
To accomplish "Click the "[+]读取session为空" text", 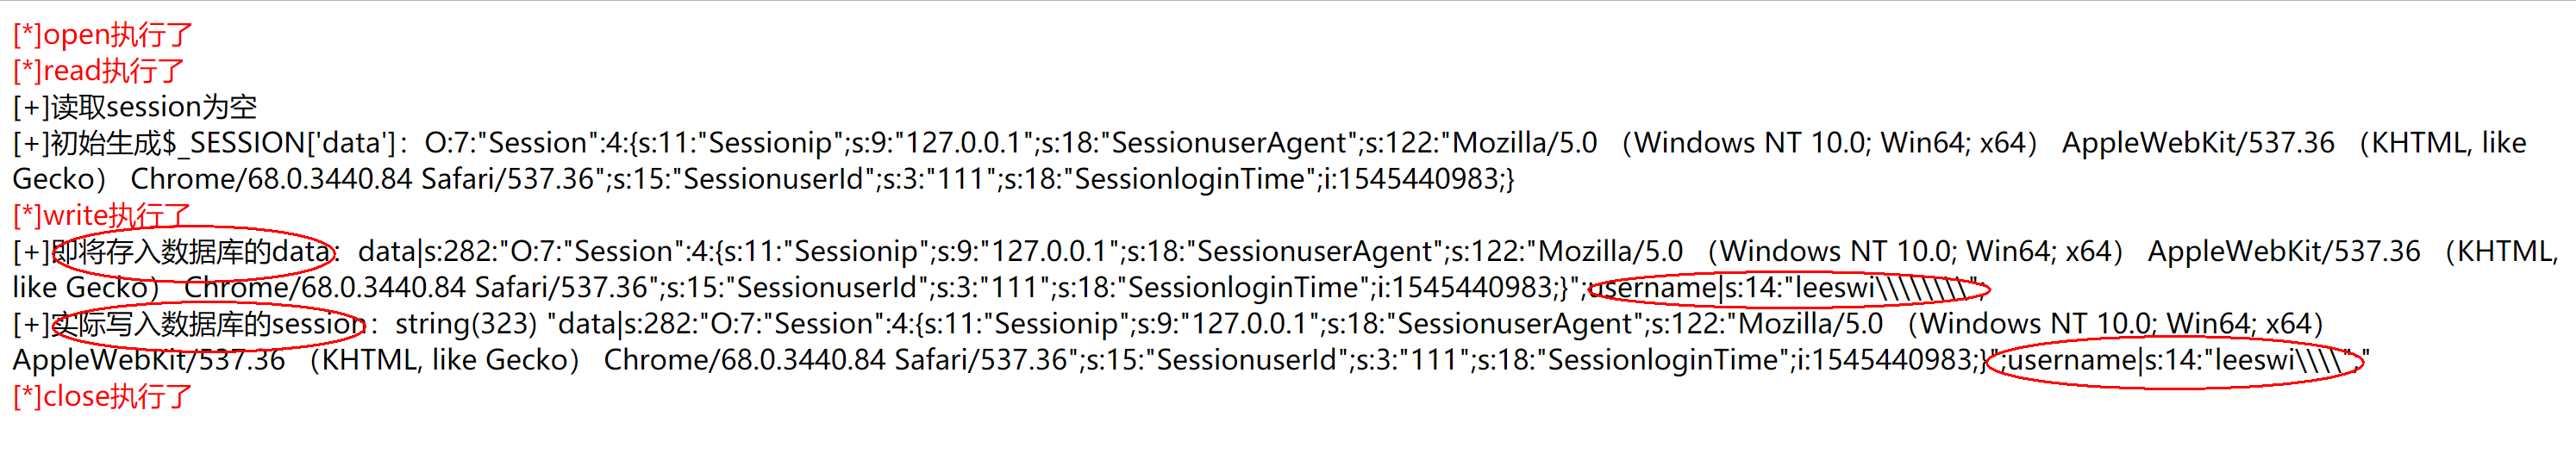I will tap(134, 107).
